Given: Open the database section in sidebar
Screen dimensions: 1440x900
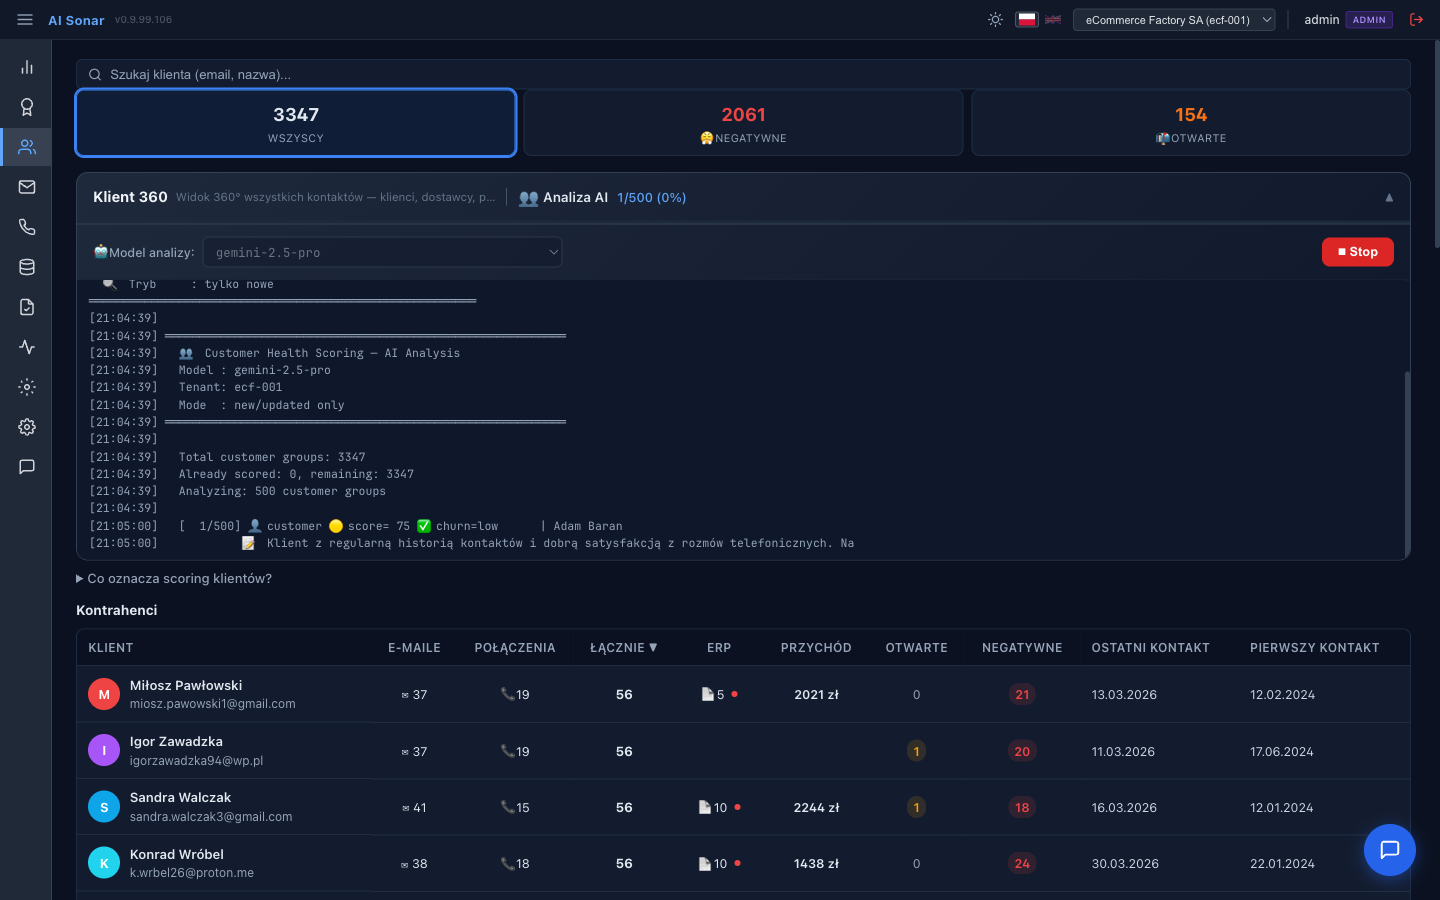Looking at the screenshot, I should (x=27, y=267).
